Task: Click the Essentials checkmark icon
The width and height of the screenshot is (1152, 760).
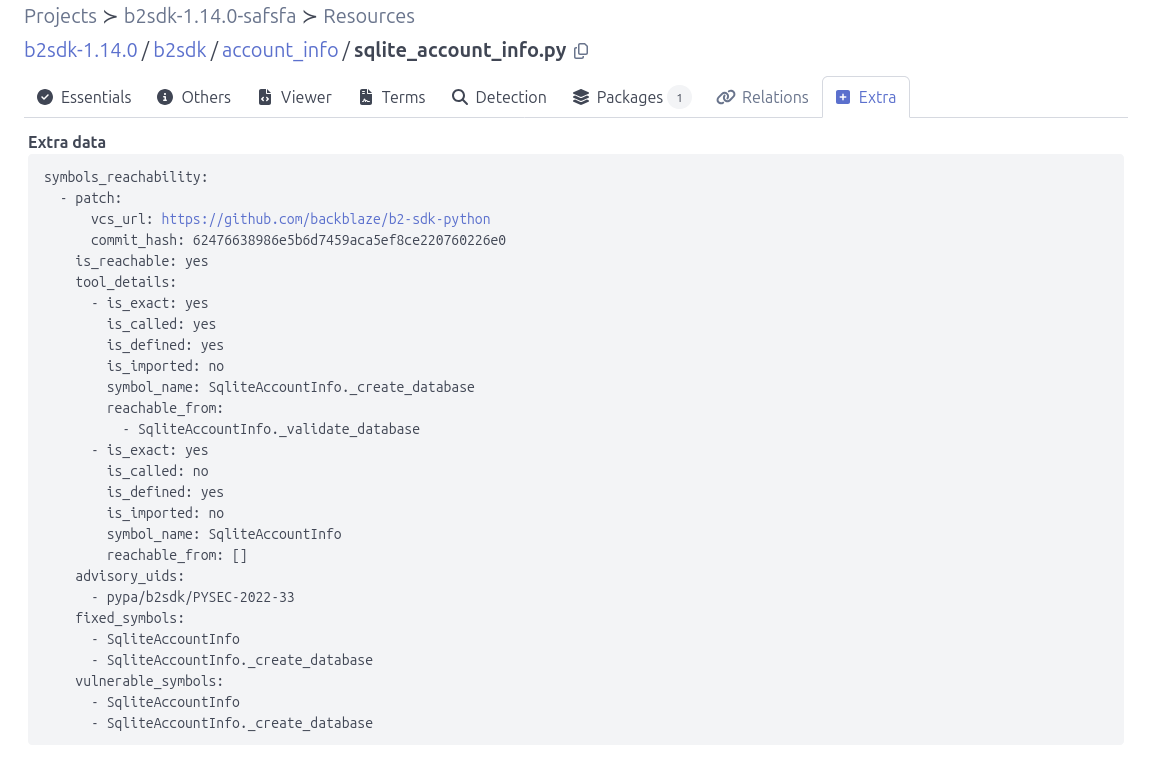Action: point(45,97)
